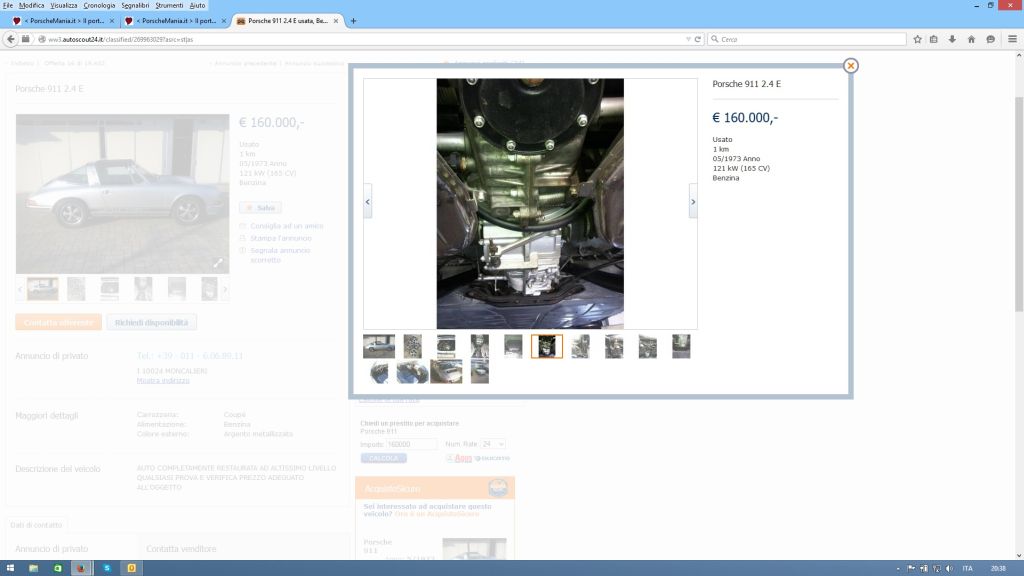This screenshot has width=1024, height=576.
Task: Click the Cerca search field
Action: pos(808,39)
